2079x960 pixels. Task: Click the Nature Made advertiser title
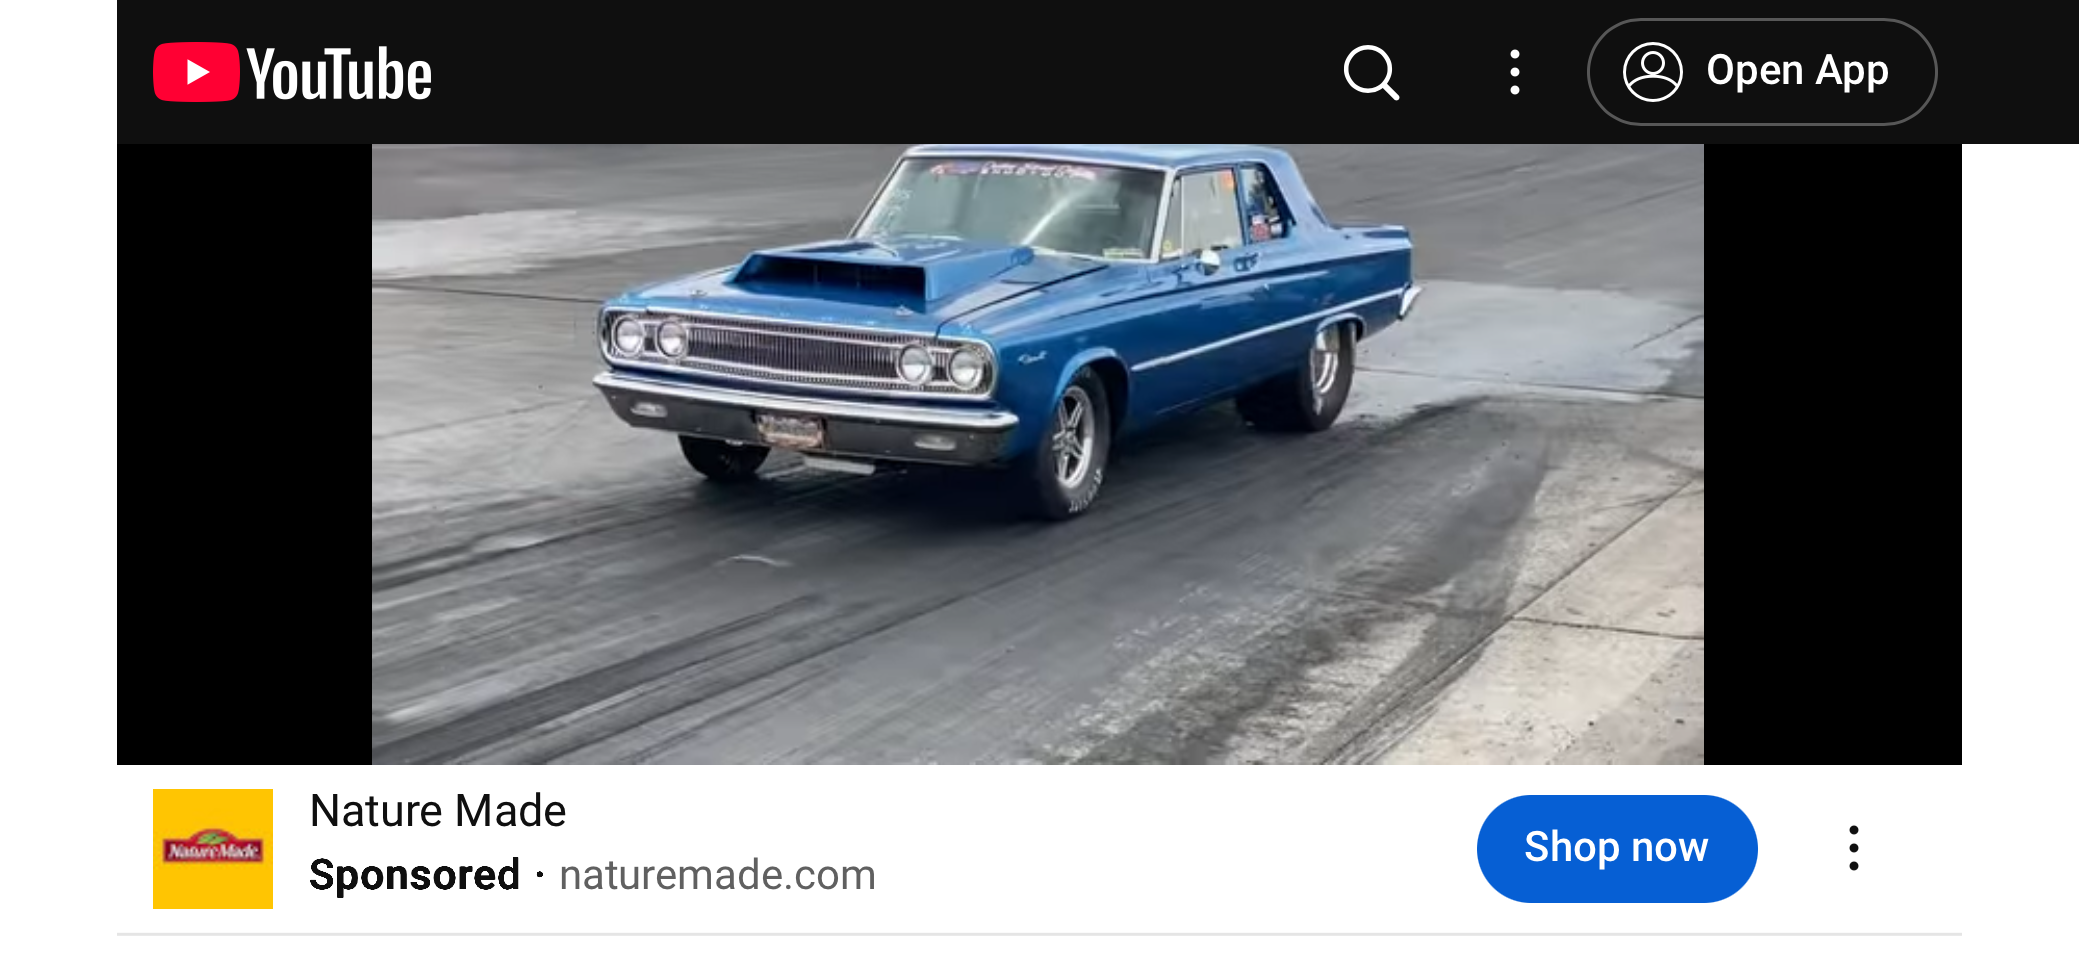click(438, 811)
